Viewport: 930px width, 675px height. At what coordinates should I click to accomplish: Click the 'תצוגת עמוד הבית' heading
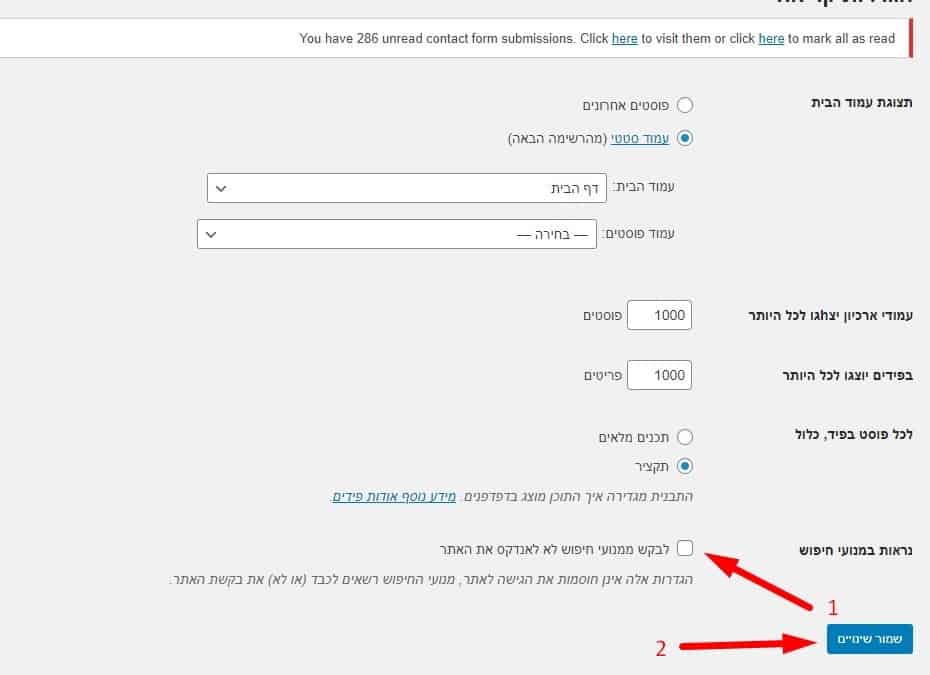[x=862, y=103]
